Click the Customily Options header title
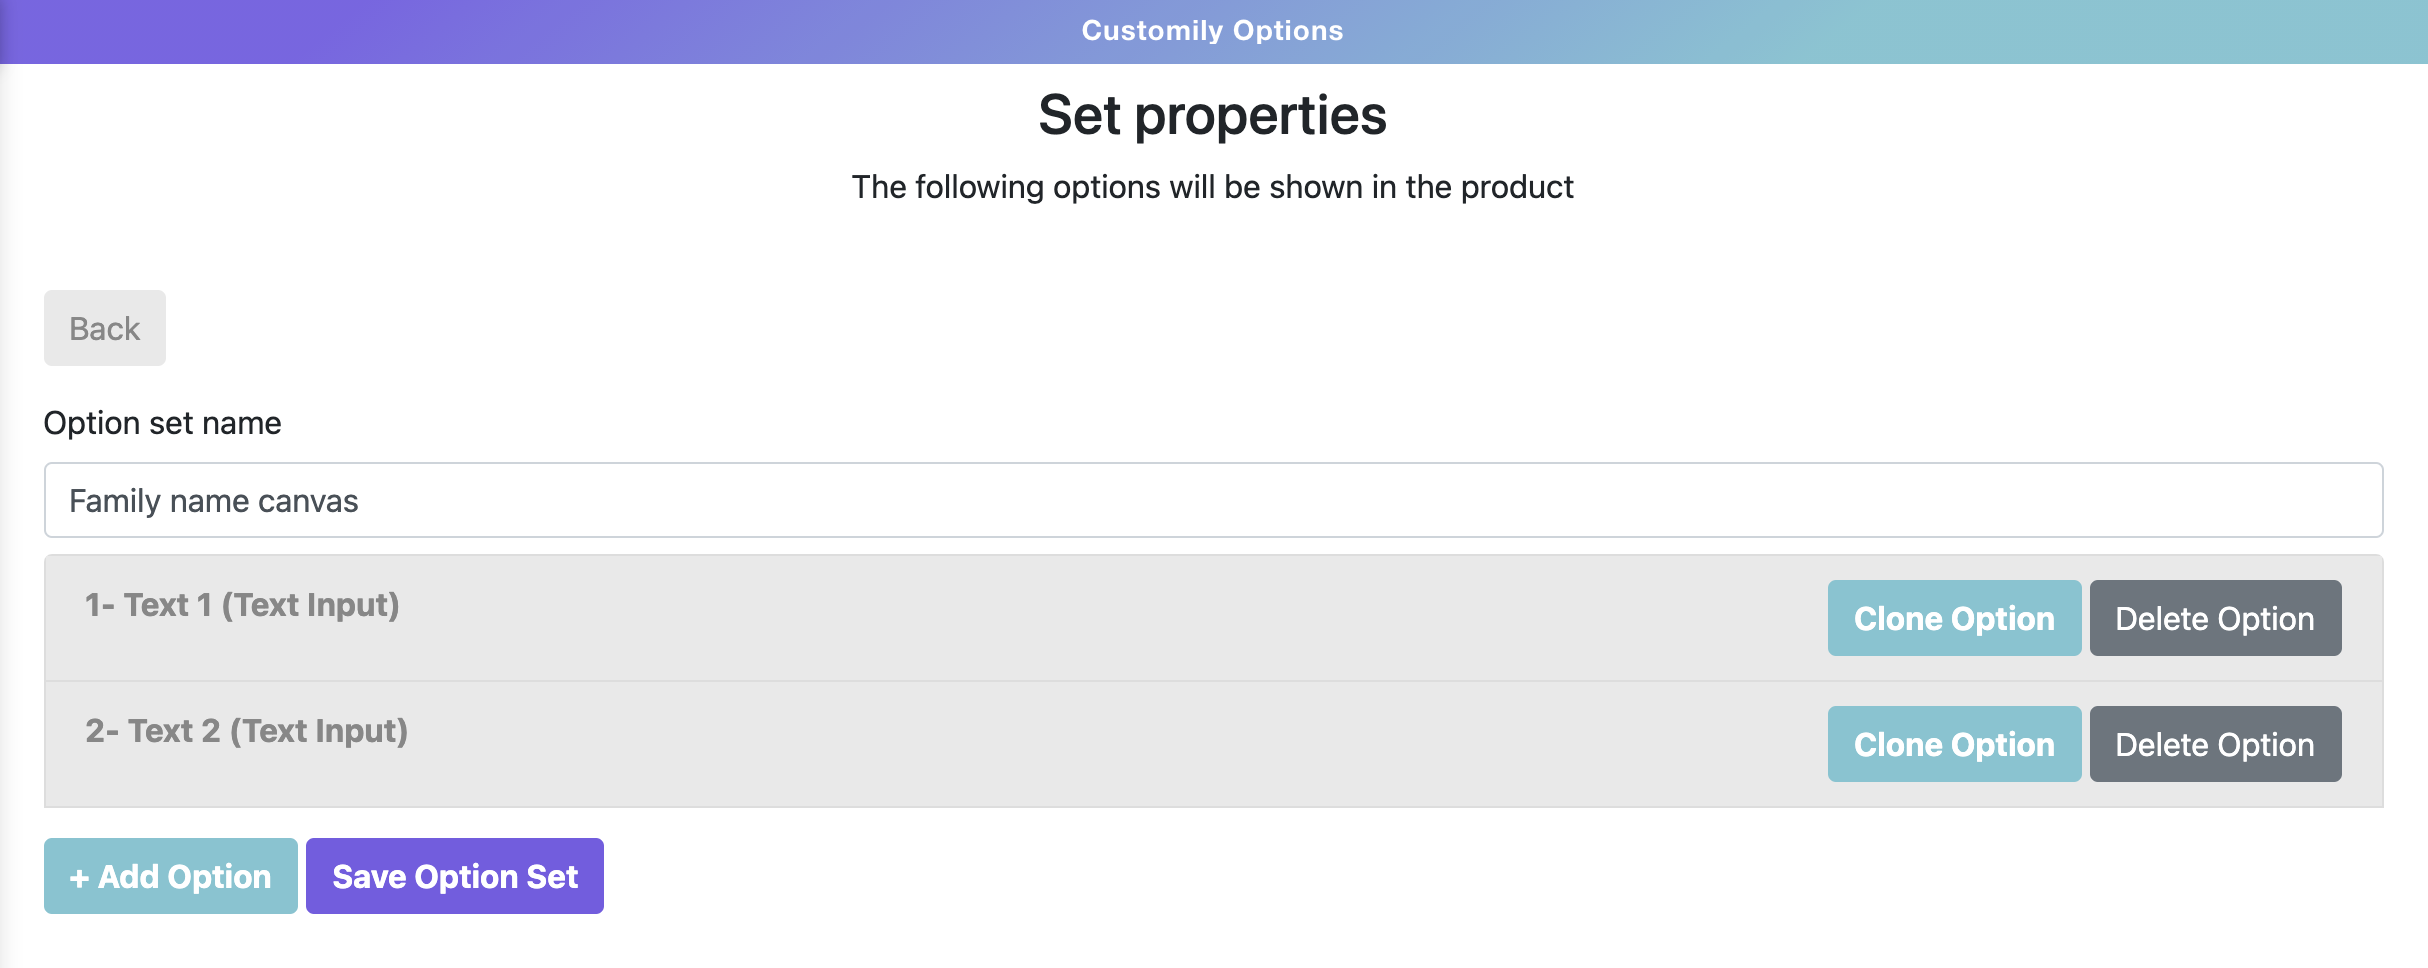 coord(1212,31)
